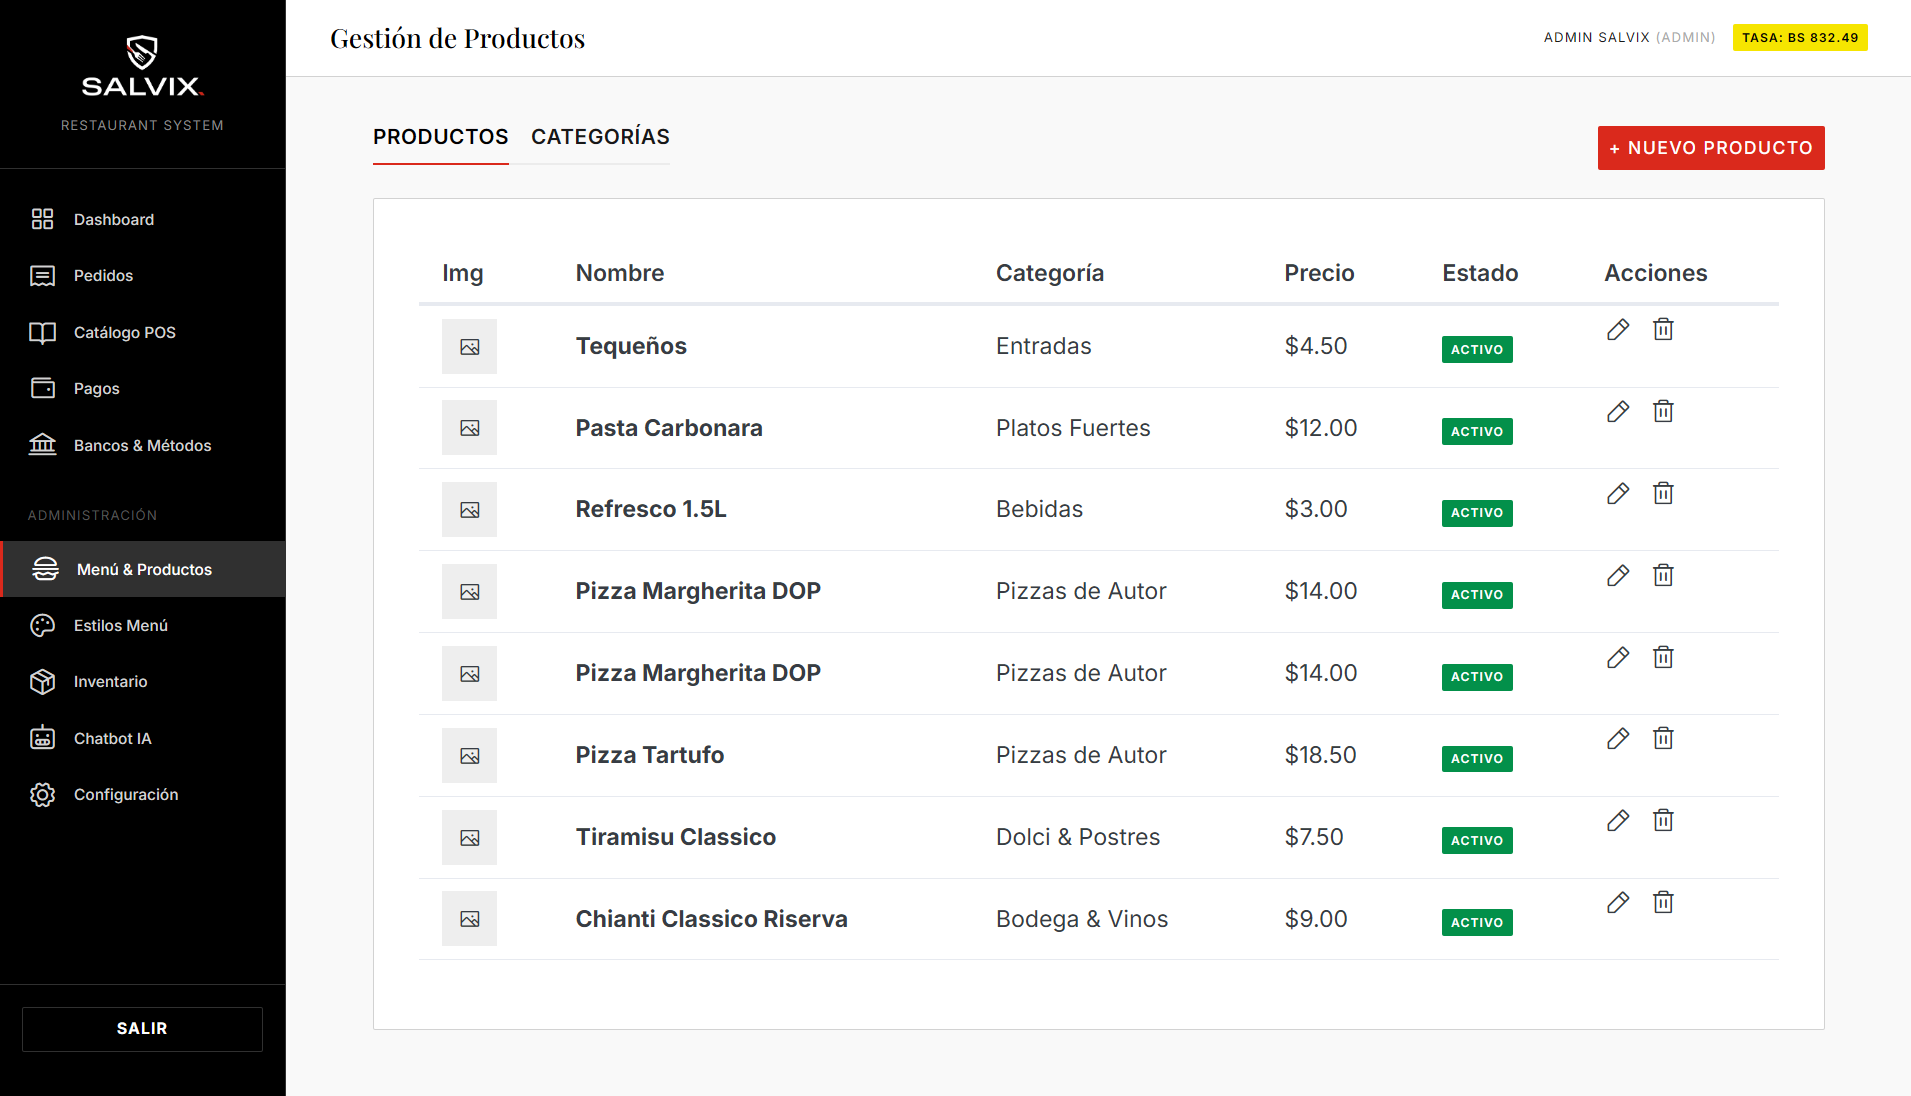
Task: Click the ACTIVO badge for Tequeños
Action: tap(1477, 349)
